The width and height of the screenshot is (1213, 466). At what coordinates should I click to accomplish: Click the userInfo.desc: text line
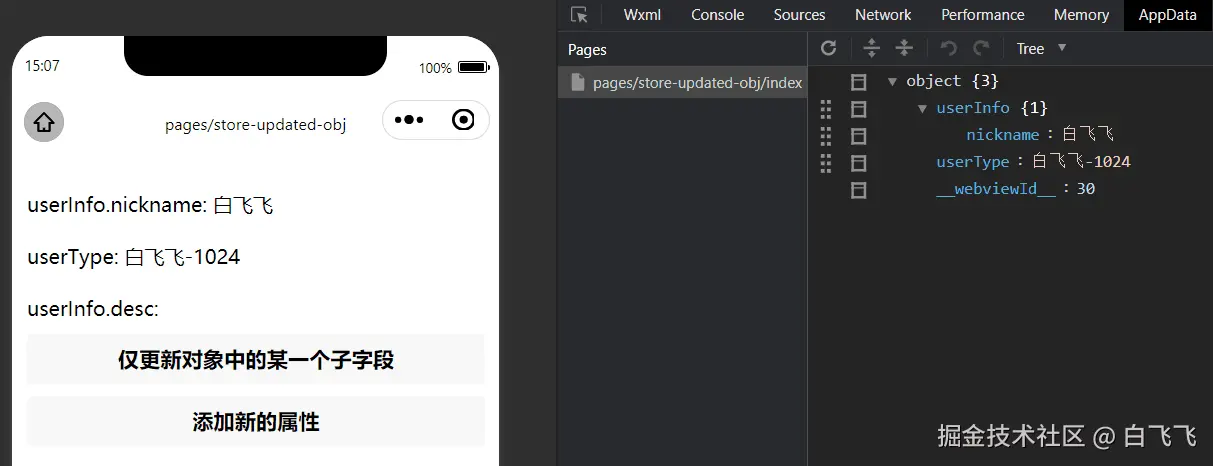coord(93,309)
